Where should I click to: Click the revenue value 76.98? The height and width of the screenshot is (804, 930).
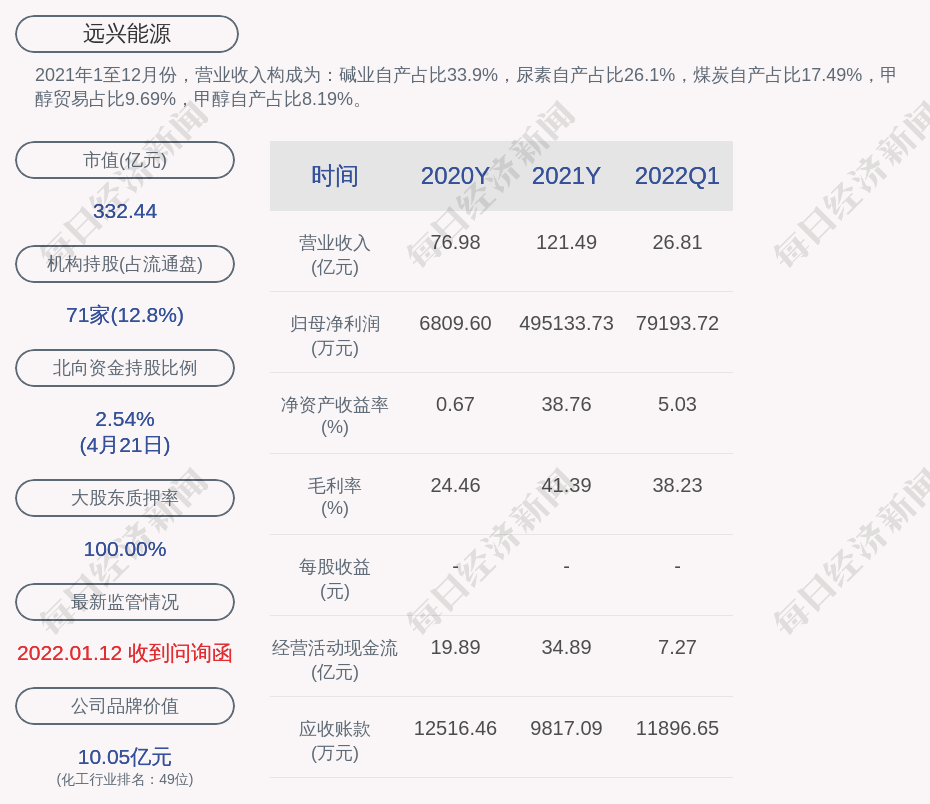tap(455, 243)
